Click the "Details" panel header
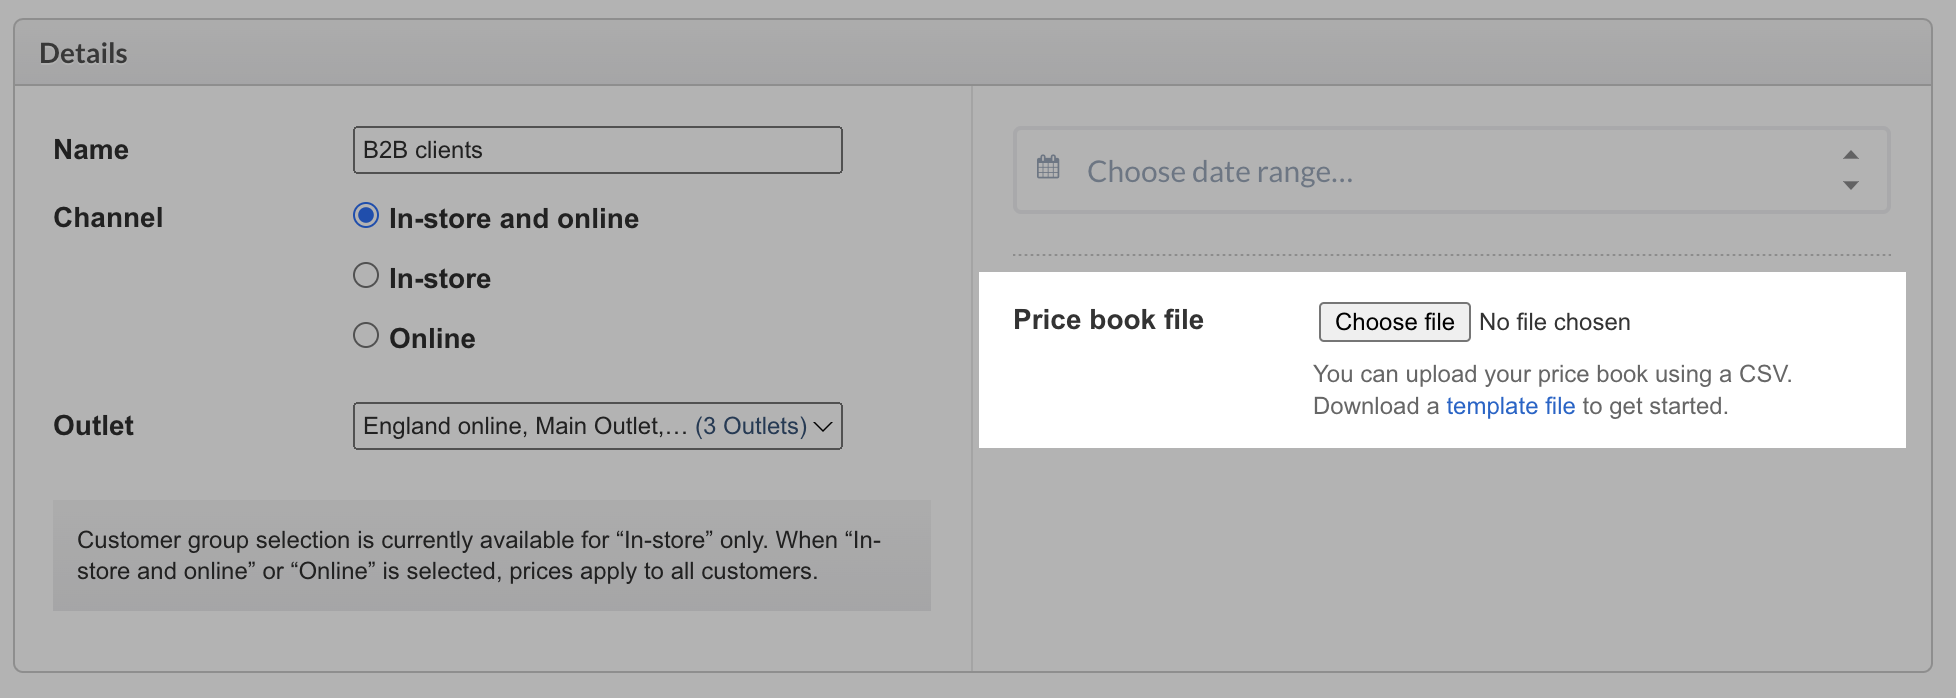Image resolution: width=1956 pixels, height=698 pixels. pyautogui.click(x=84, y=53)
